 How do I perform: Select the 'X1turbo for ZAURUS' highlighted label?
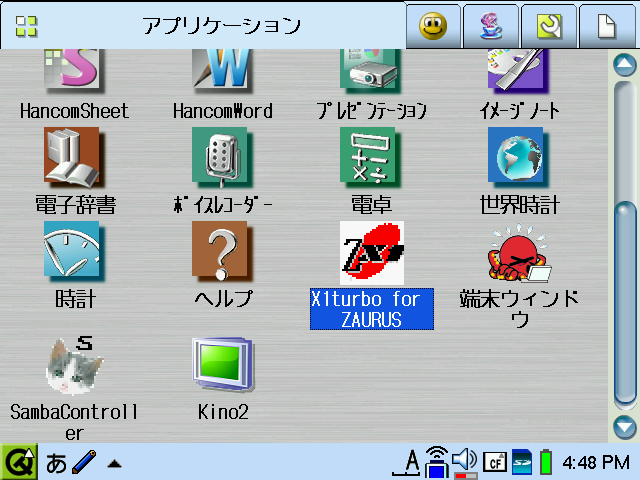coord(372,309)
